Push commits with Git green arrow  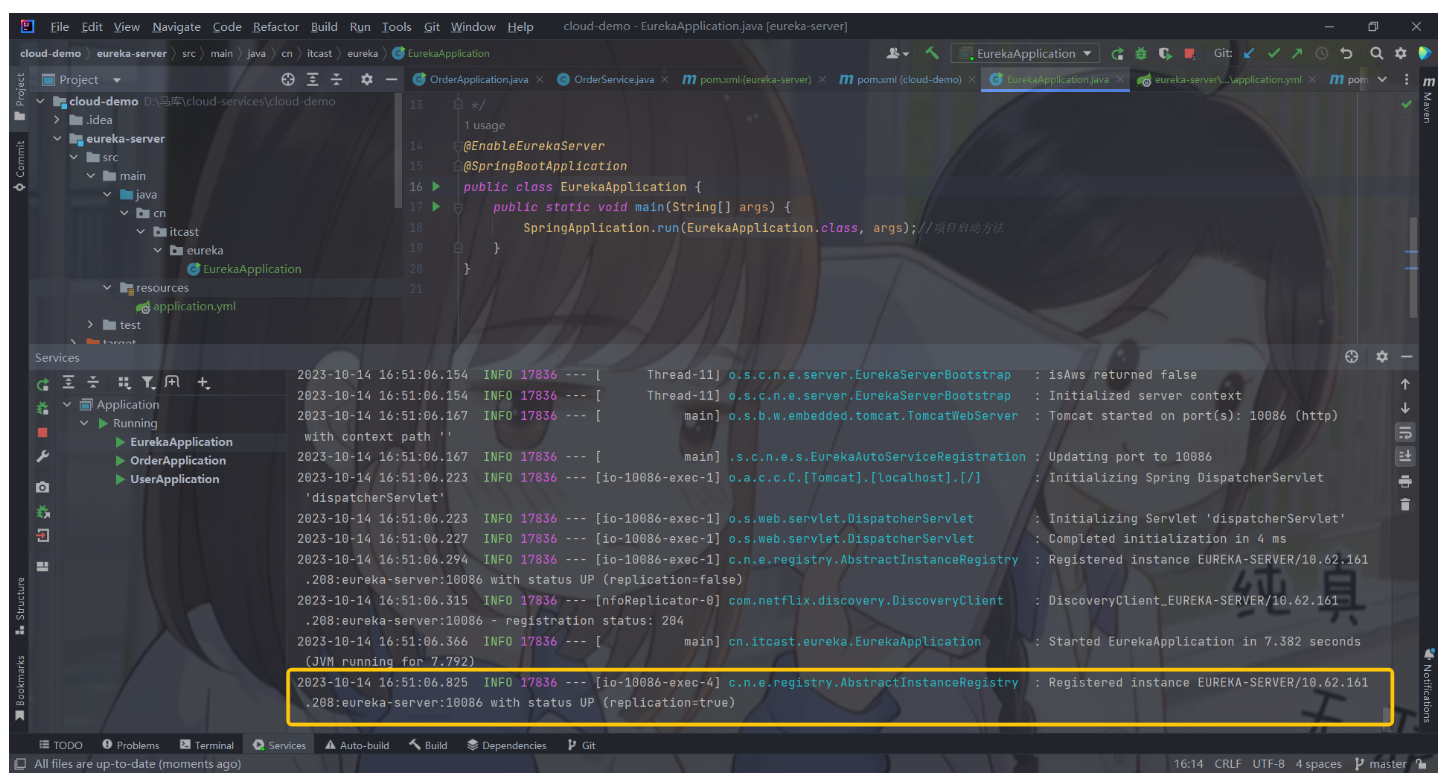1297,54
